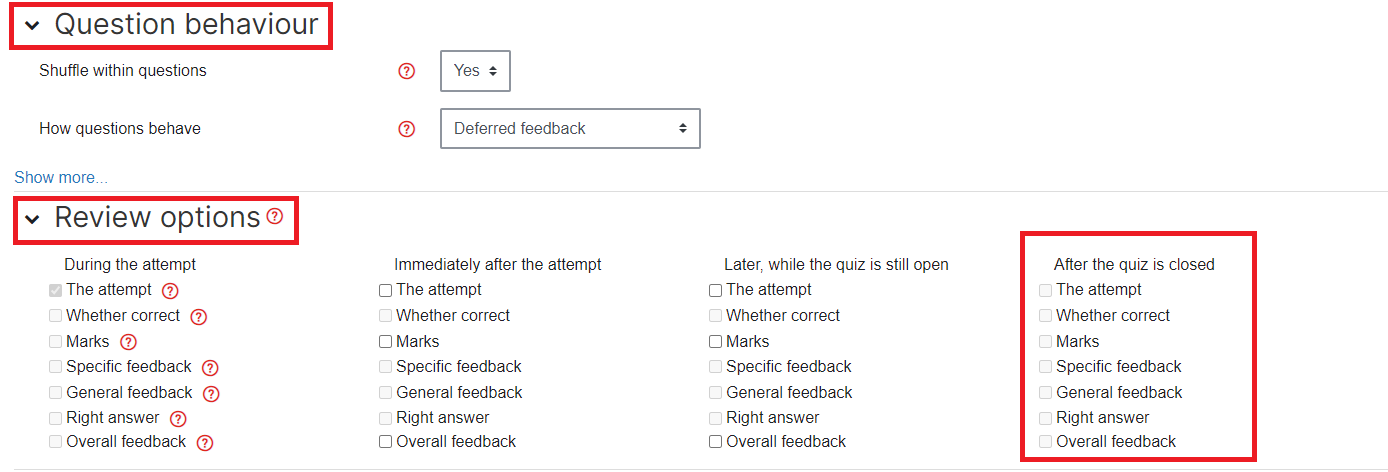Open help icon next to Marks
This screenshot has width=1388, height=472.
click(x=128, y=342)
